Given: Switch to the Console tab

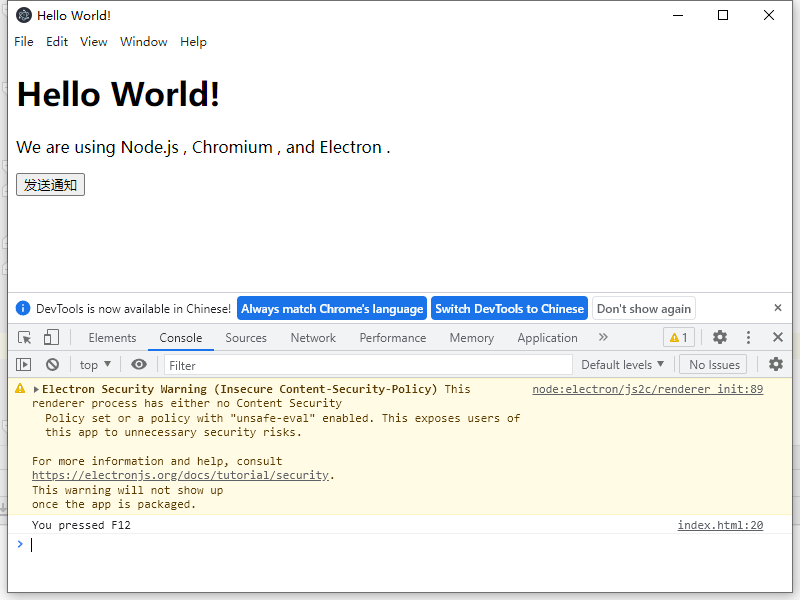Looking at the screenshot, I should [181, 338].
